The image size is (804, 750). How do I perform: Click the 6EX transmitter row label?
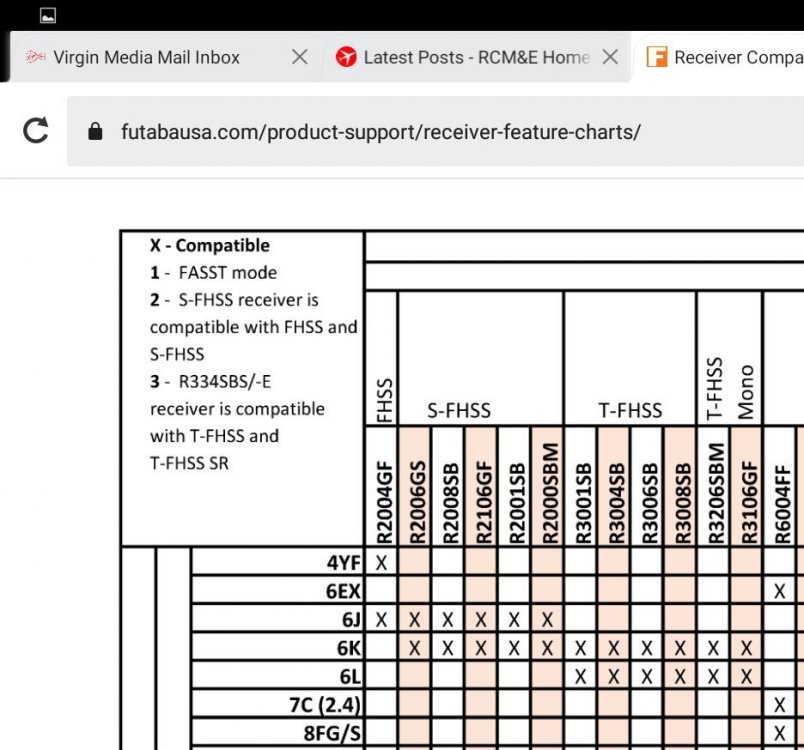[x=343, y=592]
